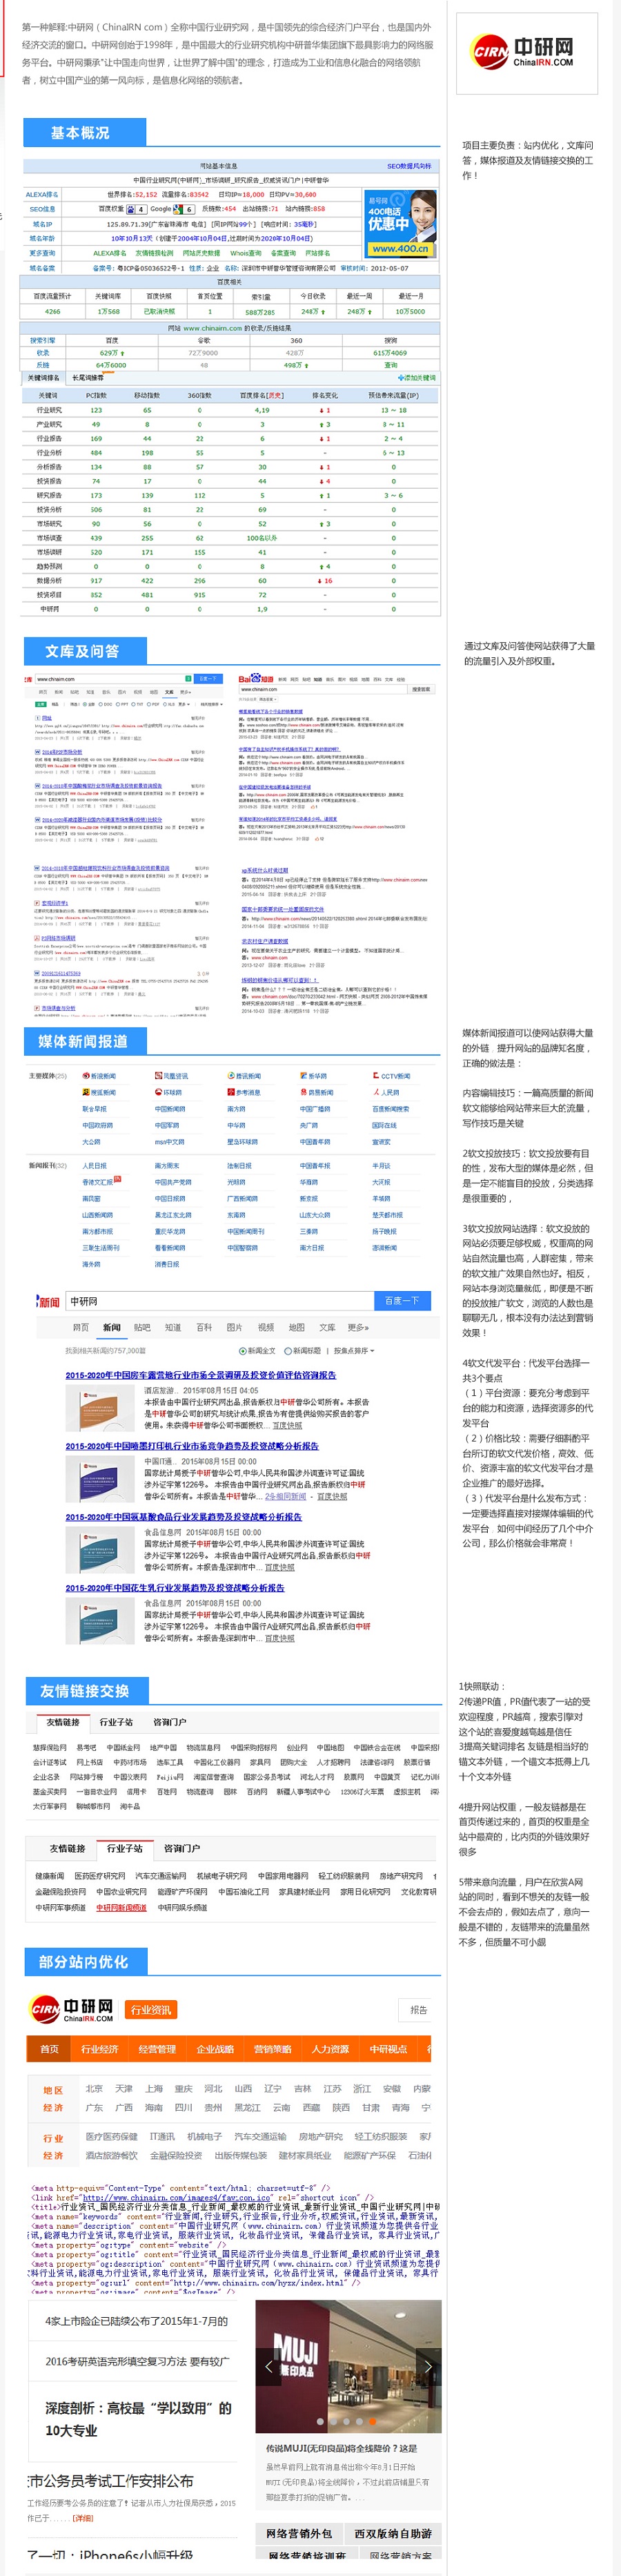Screen dimensions: 621x2576
Task: Click 经营管理 in the orange navigation bar
Action: click(157, 2049)
